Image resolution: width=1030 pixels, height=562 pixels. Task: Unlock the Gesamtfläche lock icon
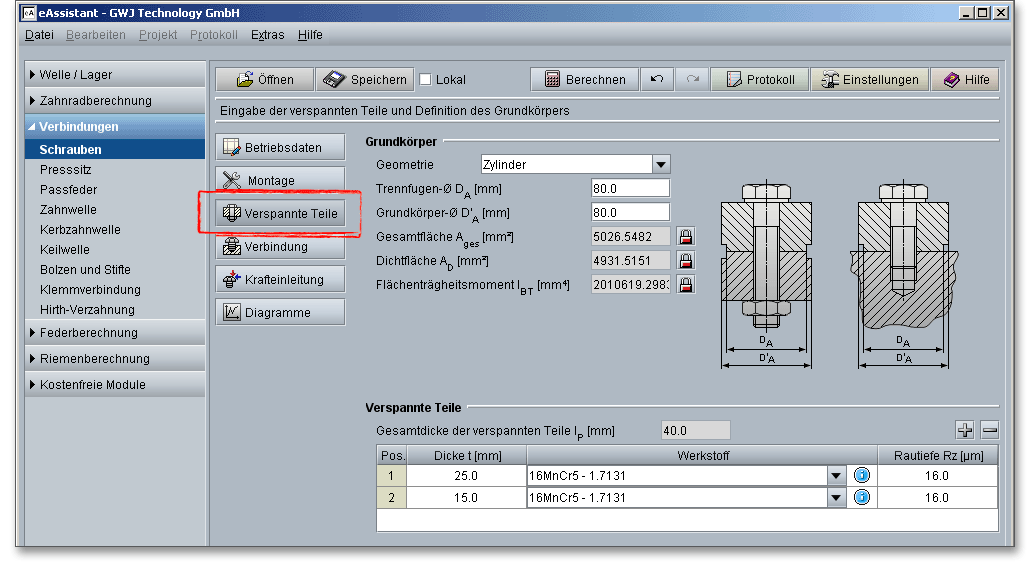pos(686,237)
